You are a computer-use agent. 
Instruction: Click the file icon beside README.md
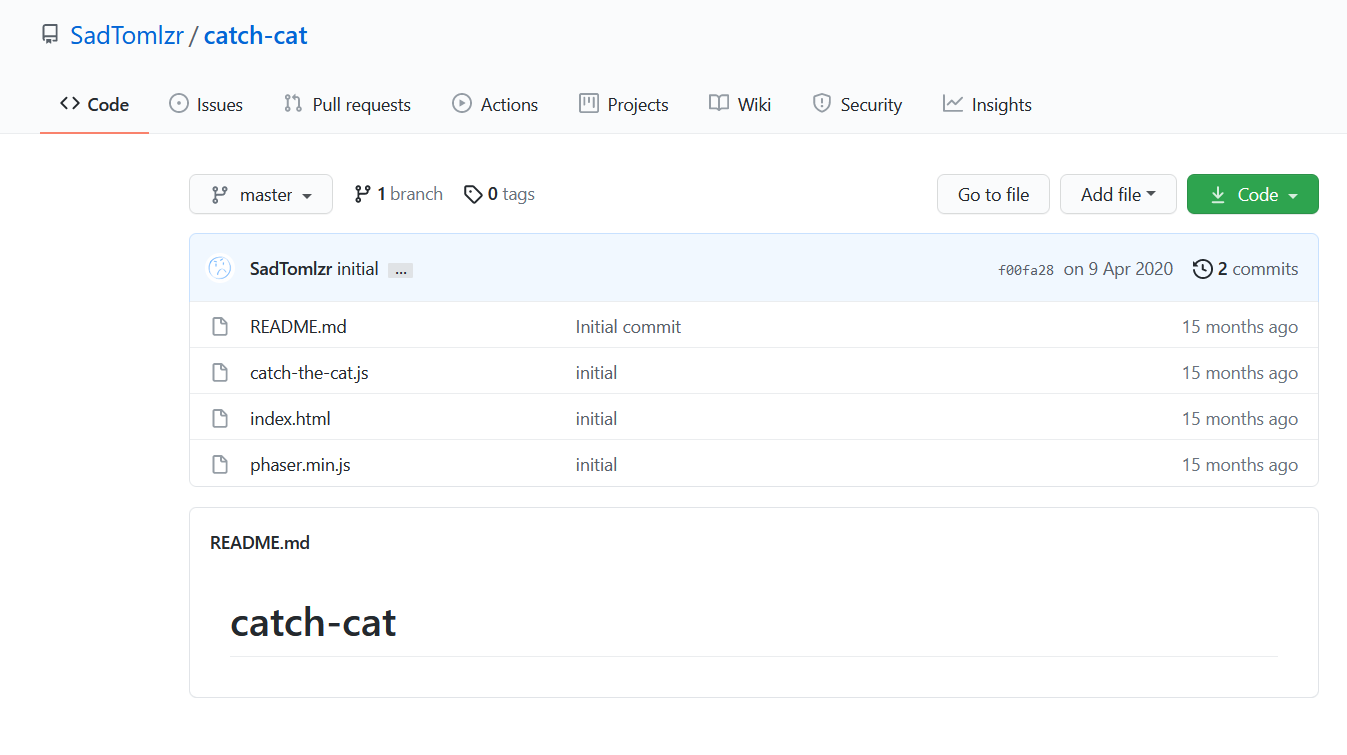220,327
